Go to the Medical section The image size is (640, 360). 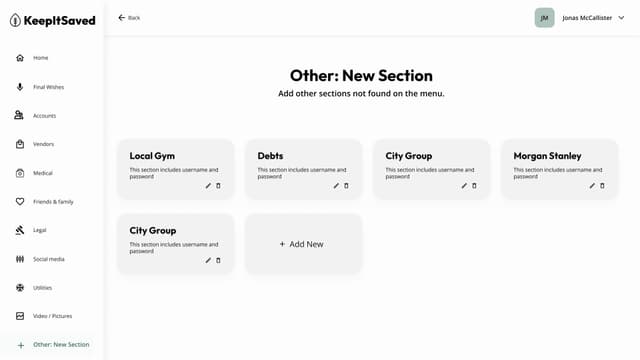click(43, 173)
